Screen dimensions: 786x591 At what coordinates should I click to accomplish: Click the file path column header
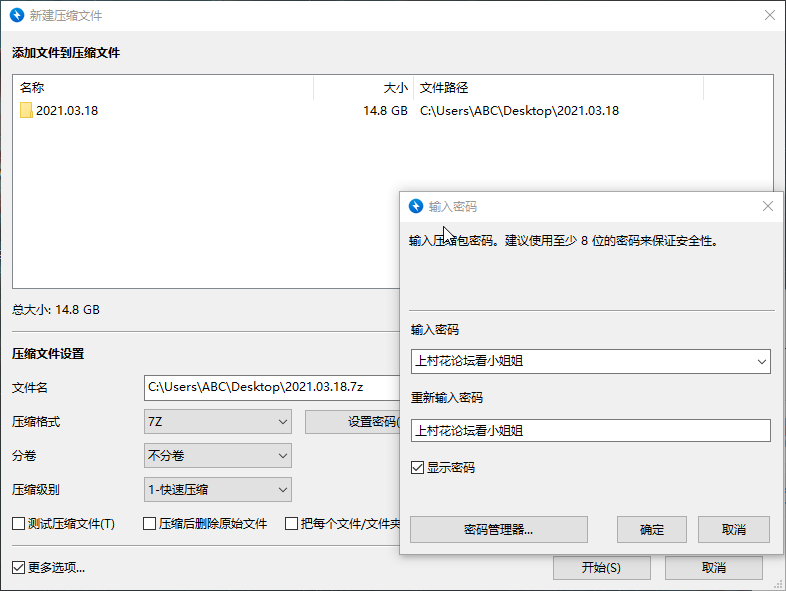coord(557,88)
